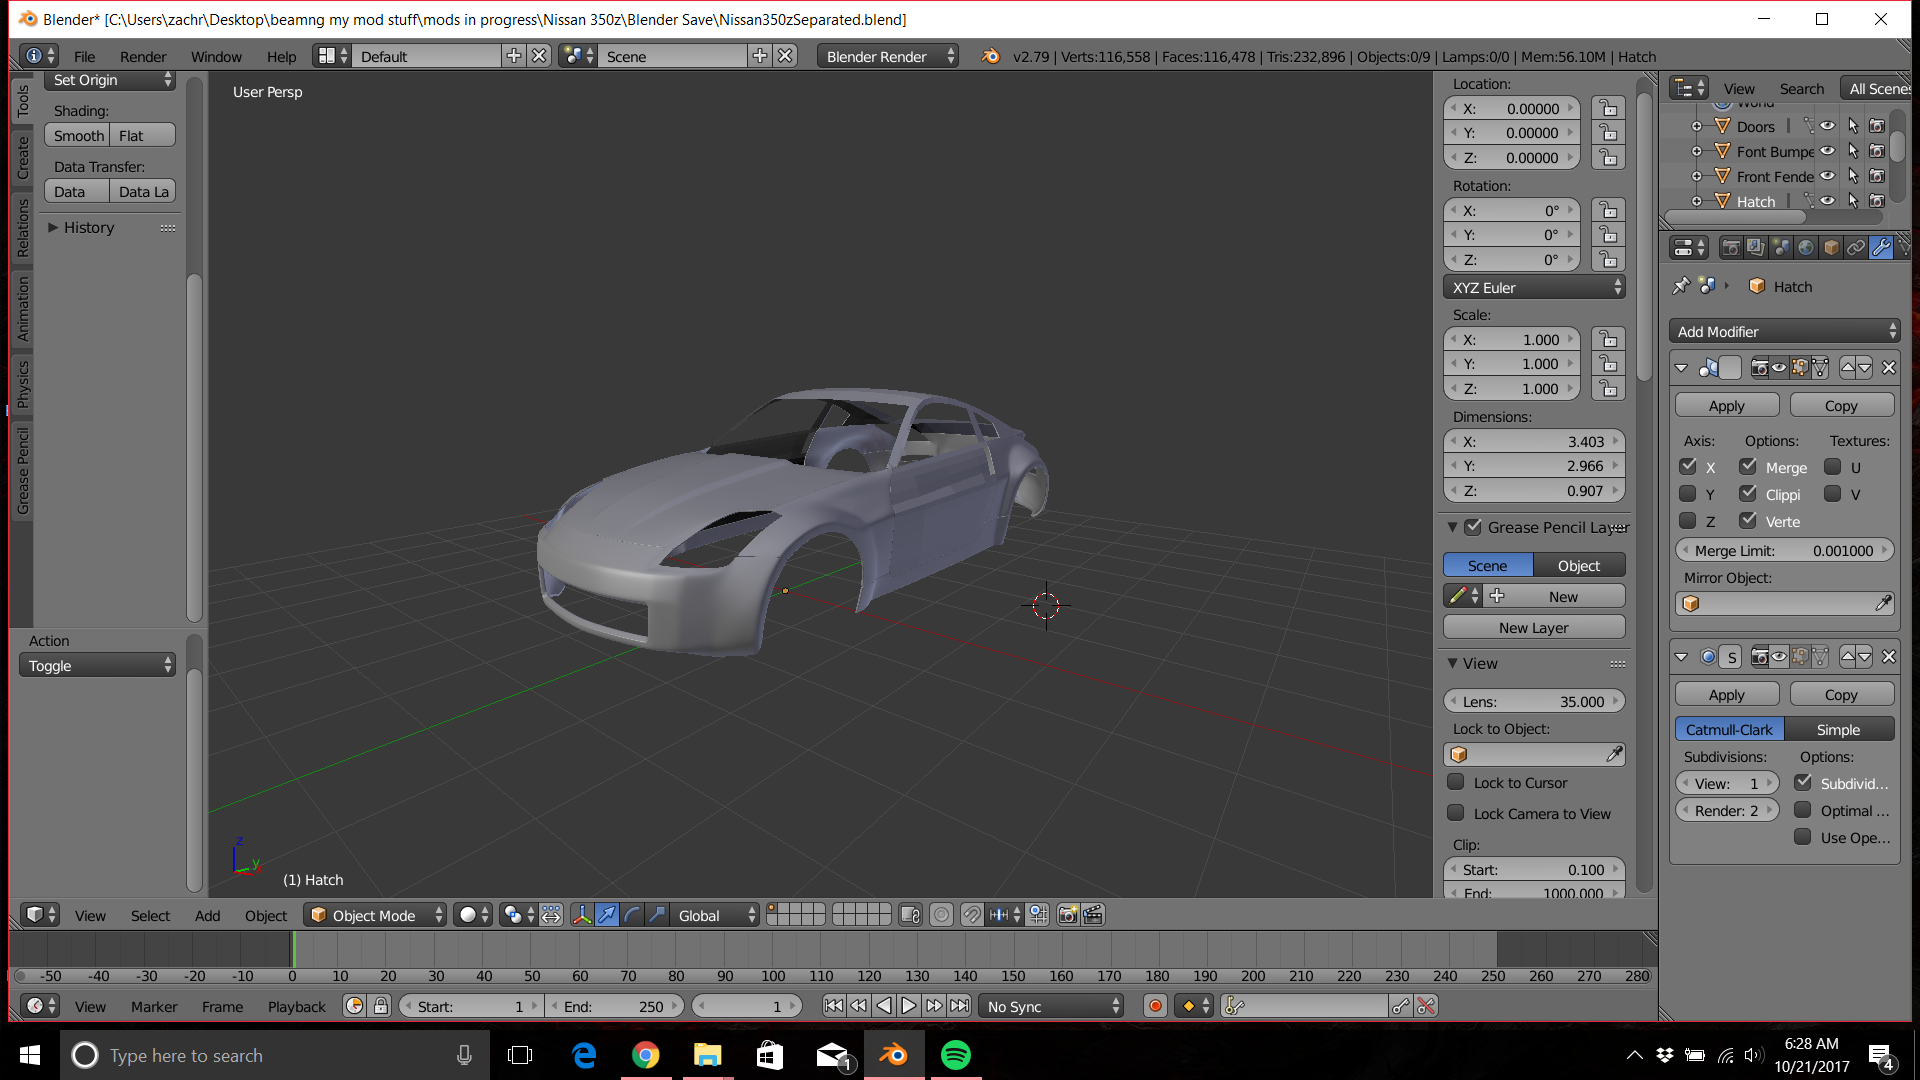Viewport: 1920px width, 1080px height.
Task: Toggle visibility eye for Hatch object
Action: coord(1827,201)
